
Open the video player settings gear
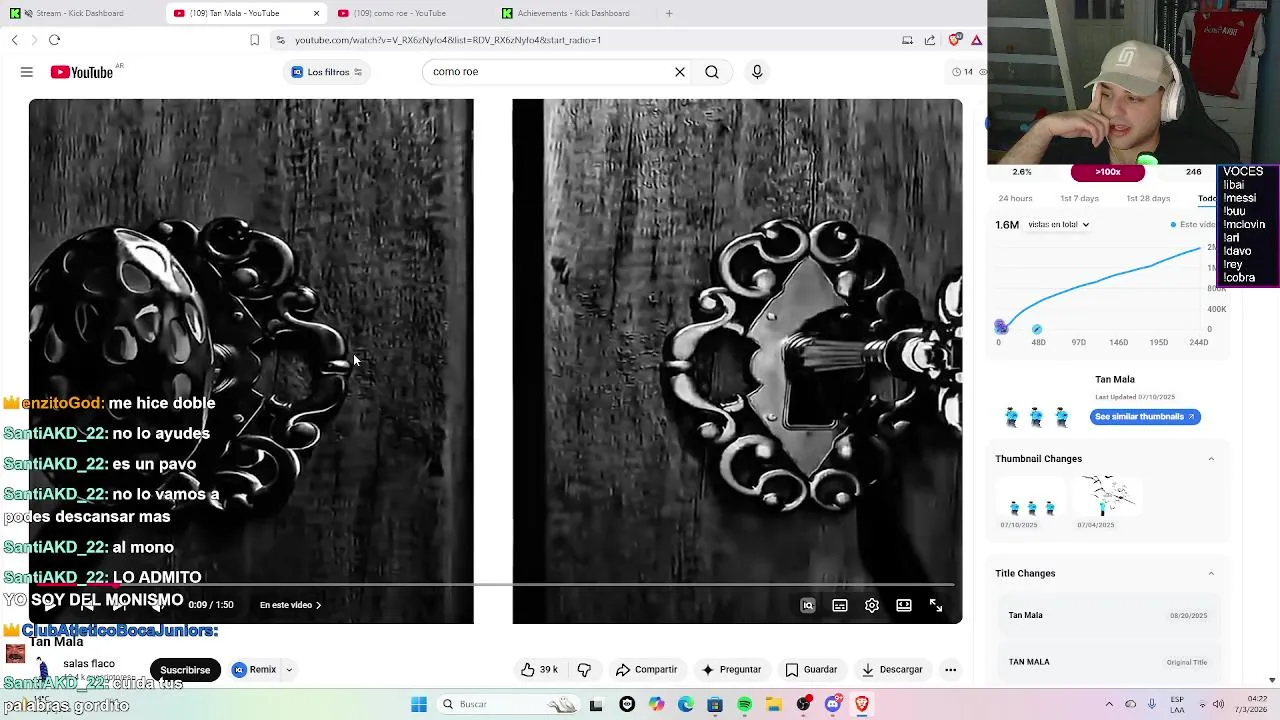point(872,605)
